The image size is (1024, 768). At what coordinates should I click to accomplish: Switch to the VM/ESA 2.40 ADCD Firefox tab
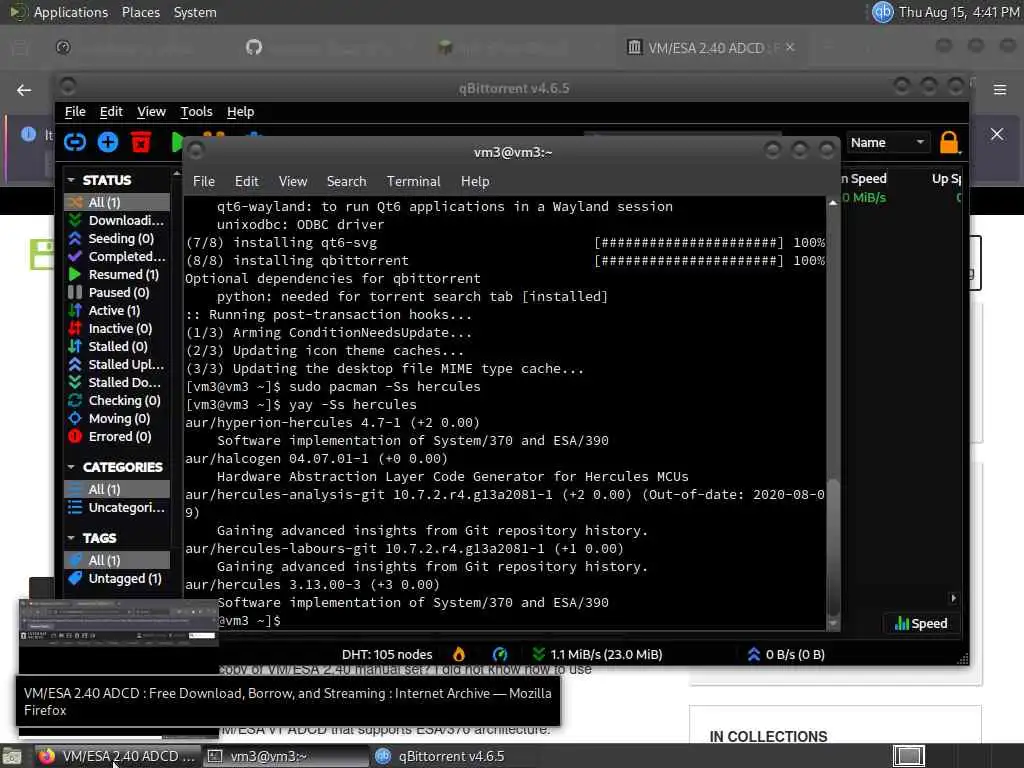click(x=705, y=48)
